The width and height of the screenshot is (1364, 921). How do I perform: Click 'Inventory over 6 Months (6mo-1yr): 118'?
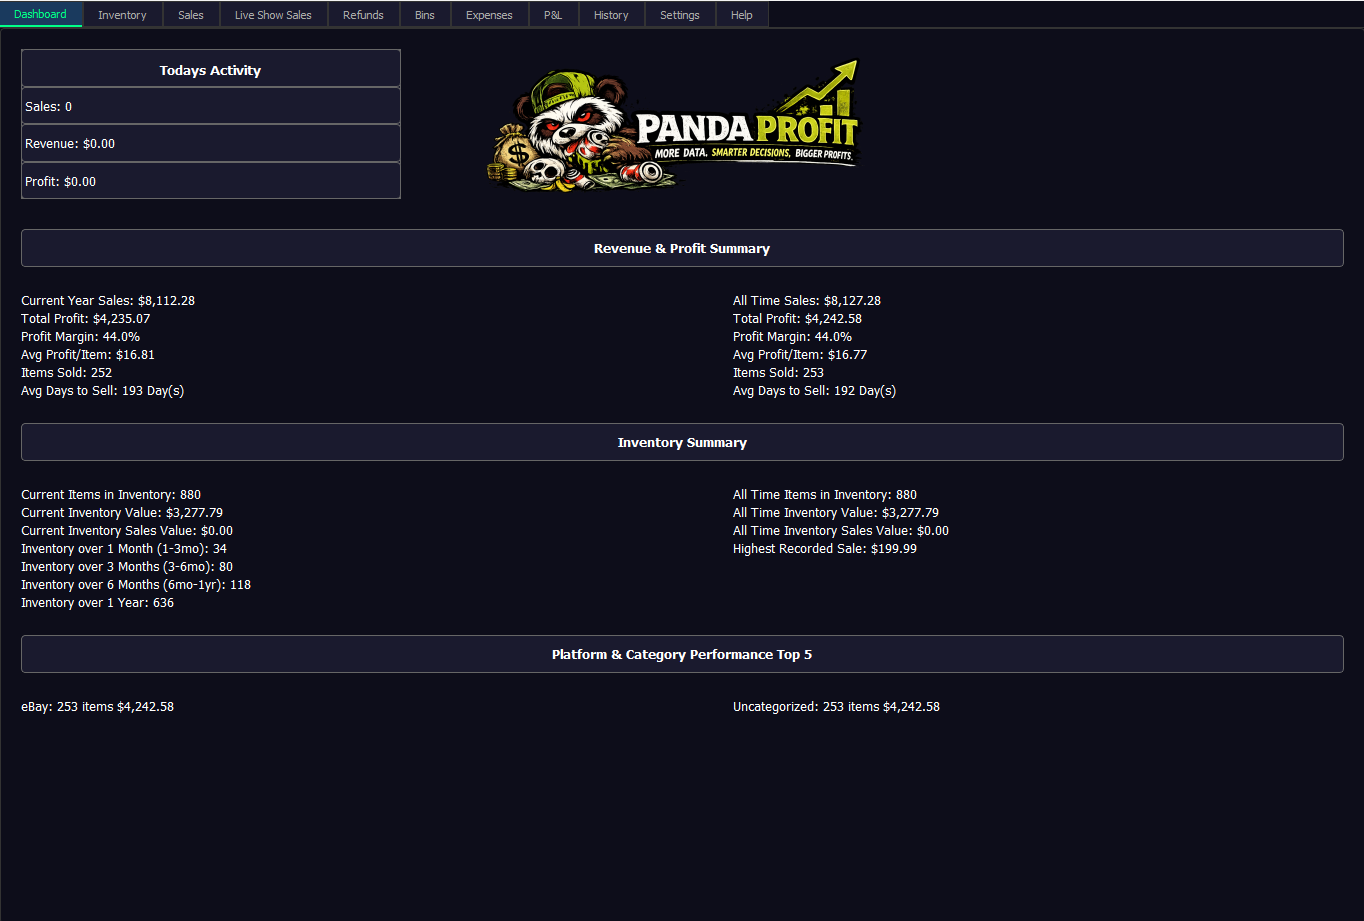(136, 584)
